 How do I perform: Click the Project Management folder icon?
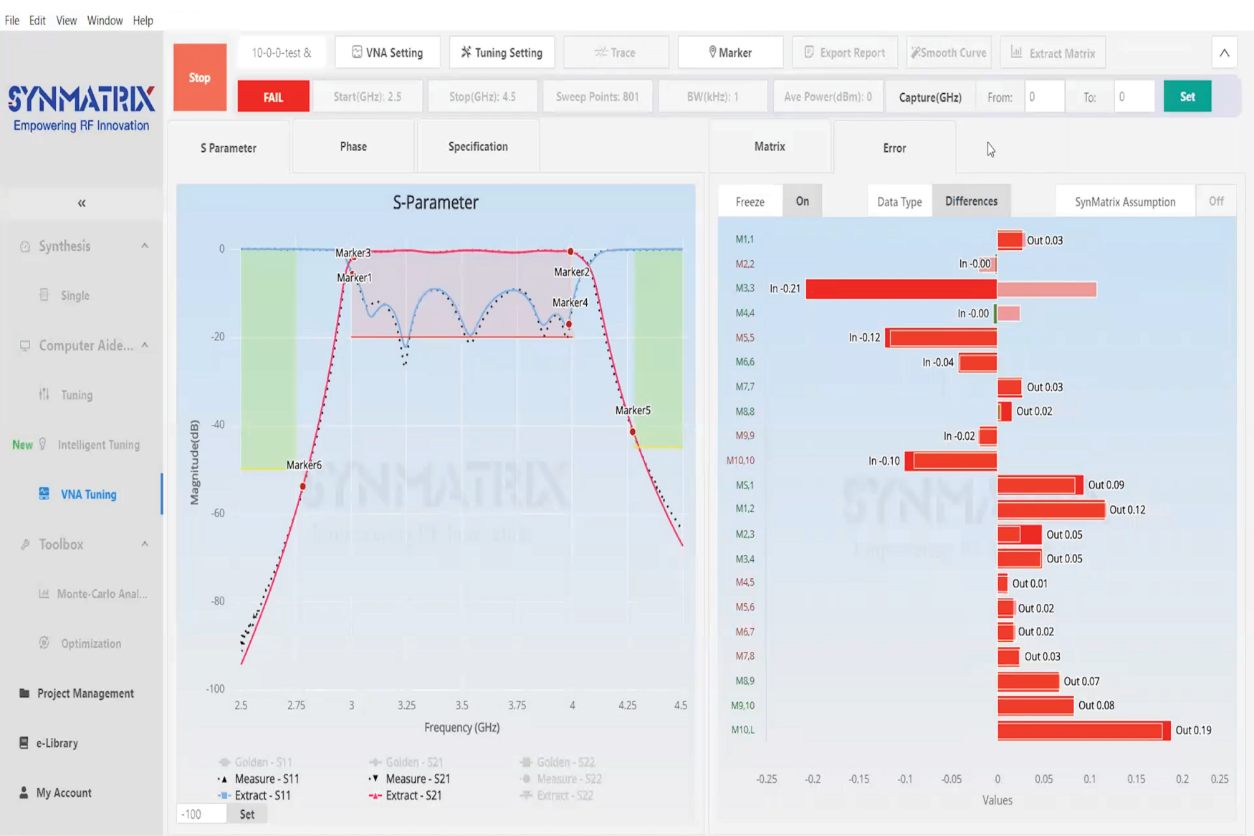[24, 693]
